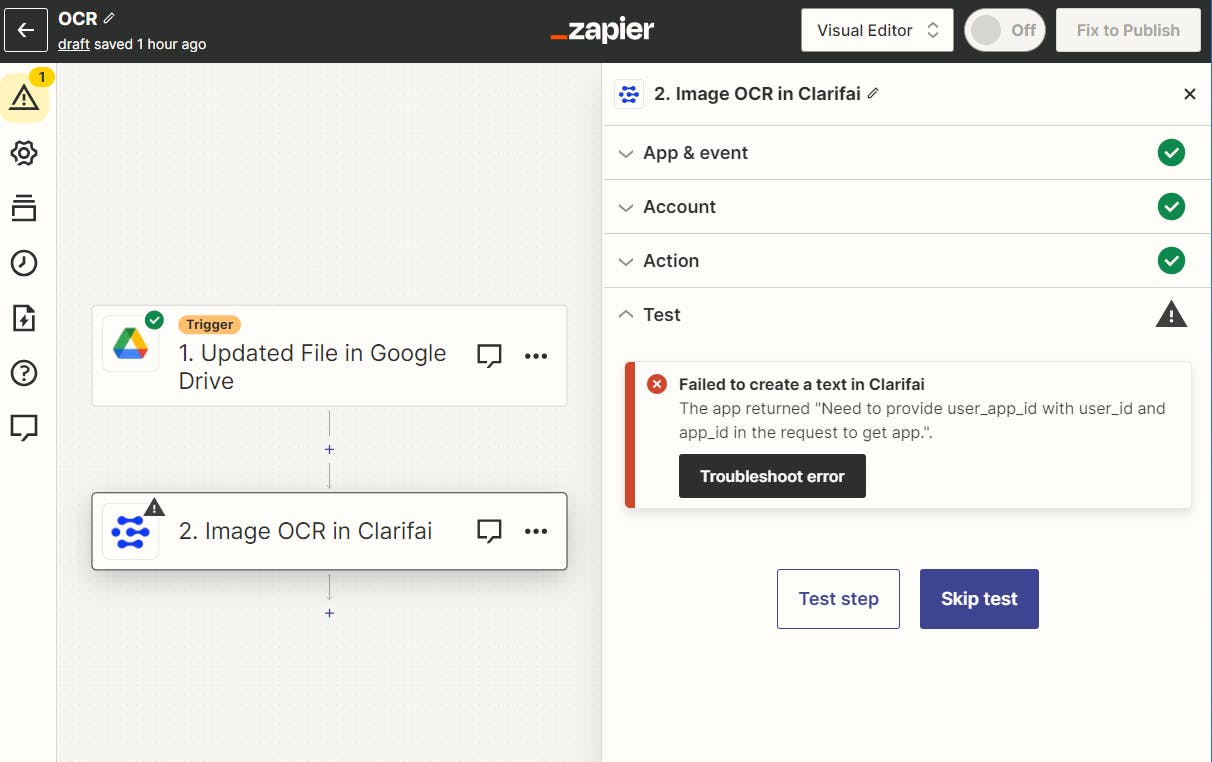
Task: Expand the App & event section
Action: (696, 153)
